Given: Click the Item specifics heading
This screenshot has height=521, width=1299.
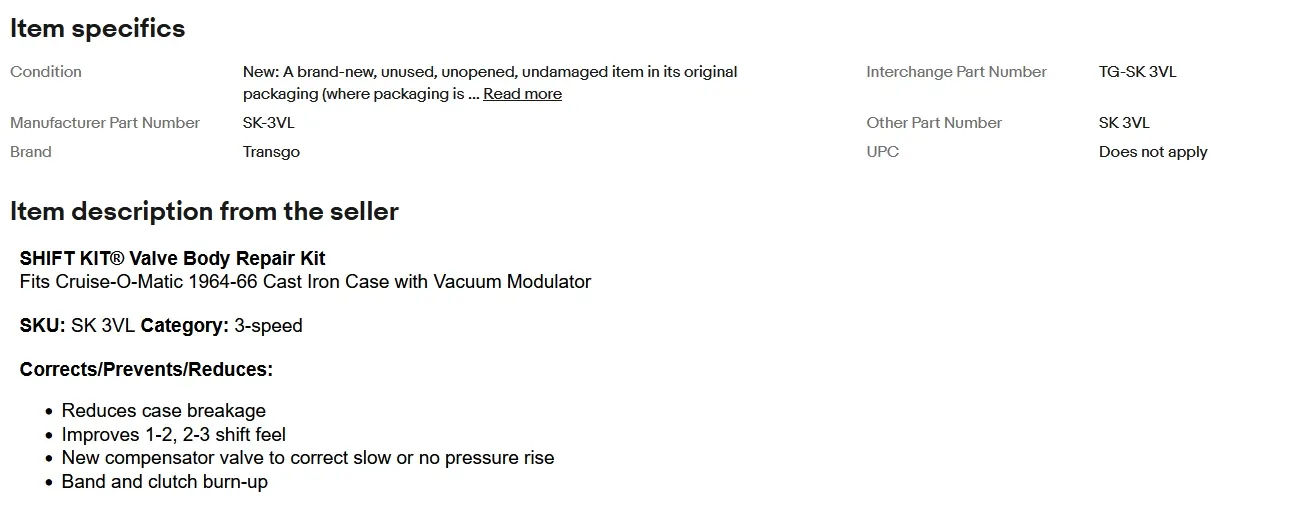Looking at the screenshot, I should click(x=98, y=29).
